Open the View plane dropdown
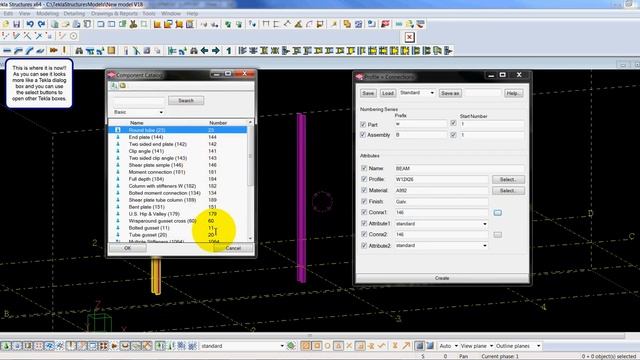This screenshot has width=640, height=360. 476,346
